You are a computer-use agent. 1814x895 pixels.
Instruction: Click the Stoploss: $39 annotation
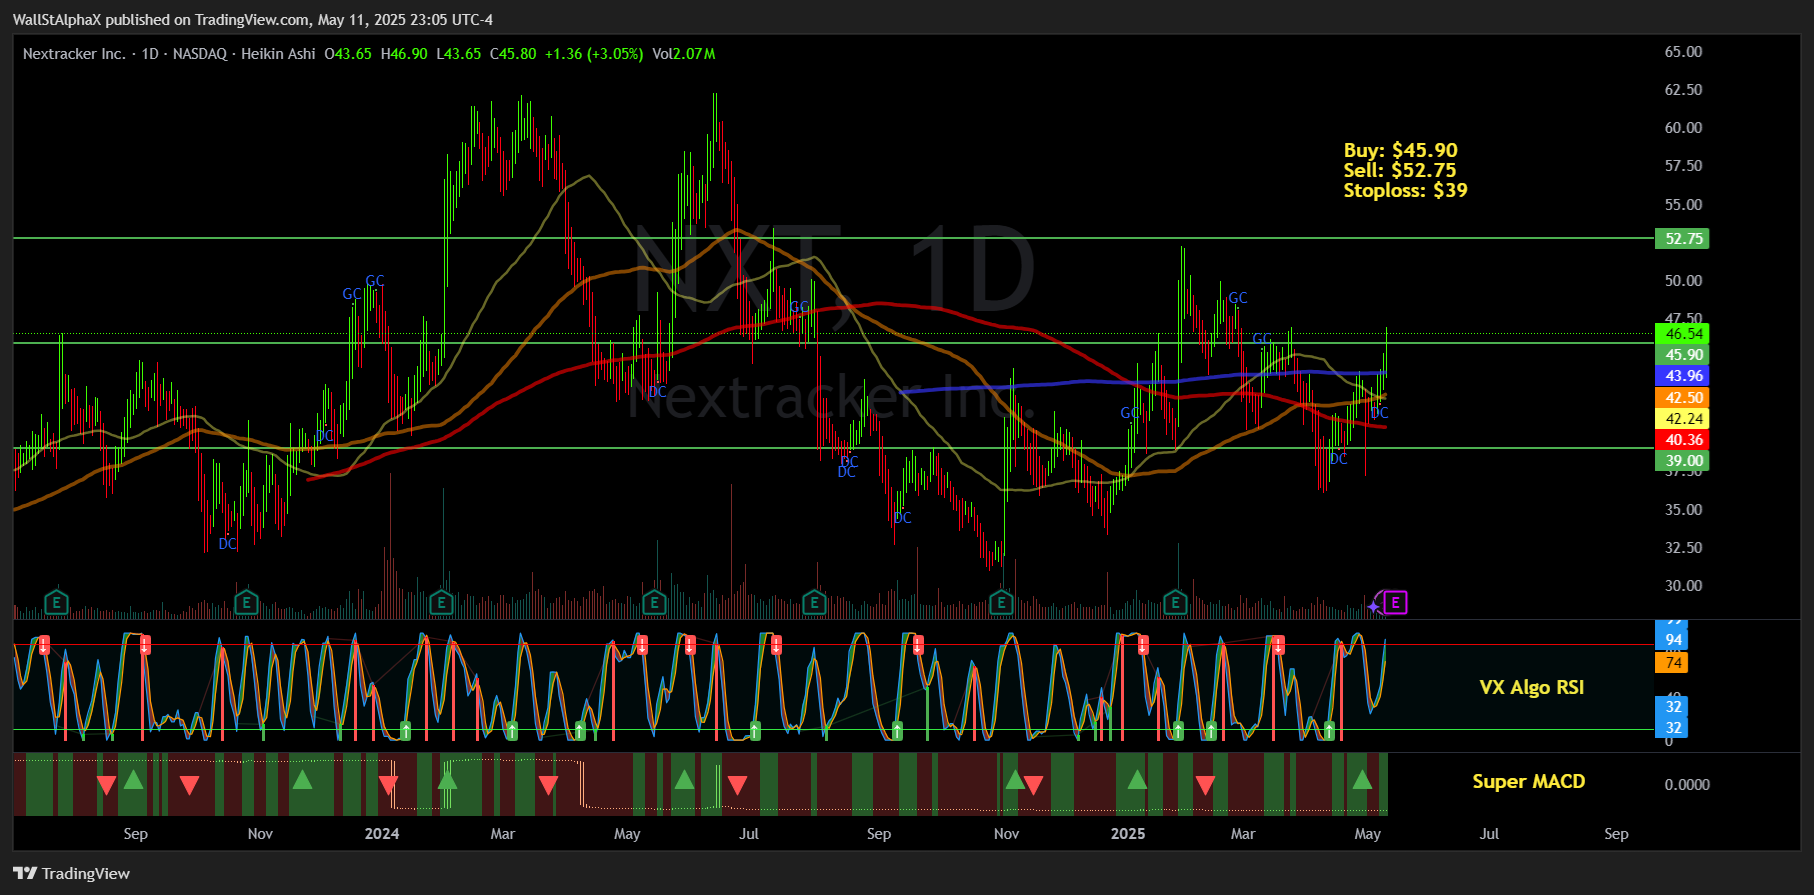(1405, 190)
